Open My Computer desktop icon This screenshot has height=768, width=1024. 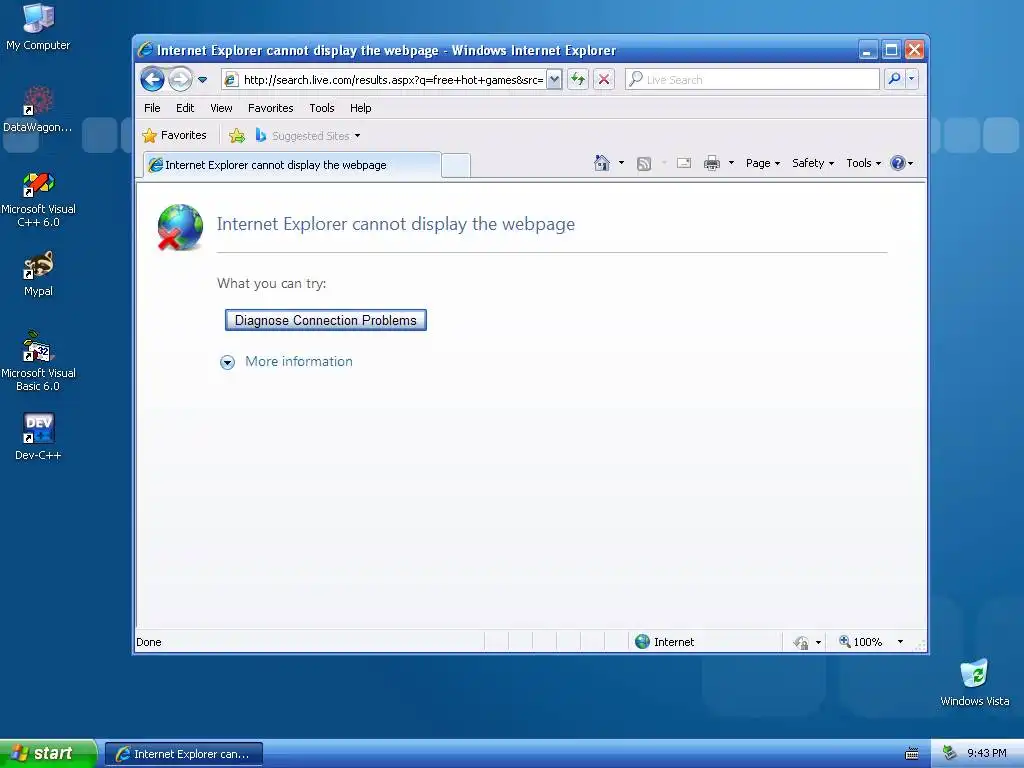38,27
